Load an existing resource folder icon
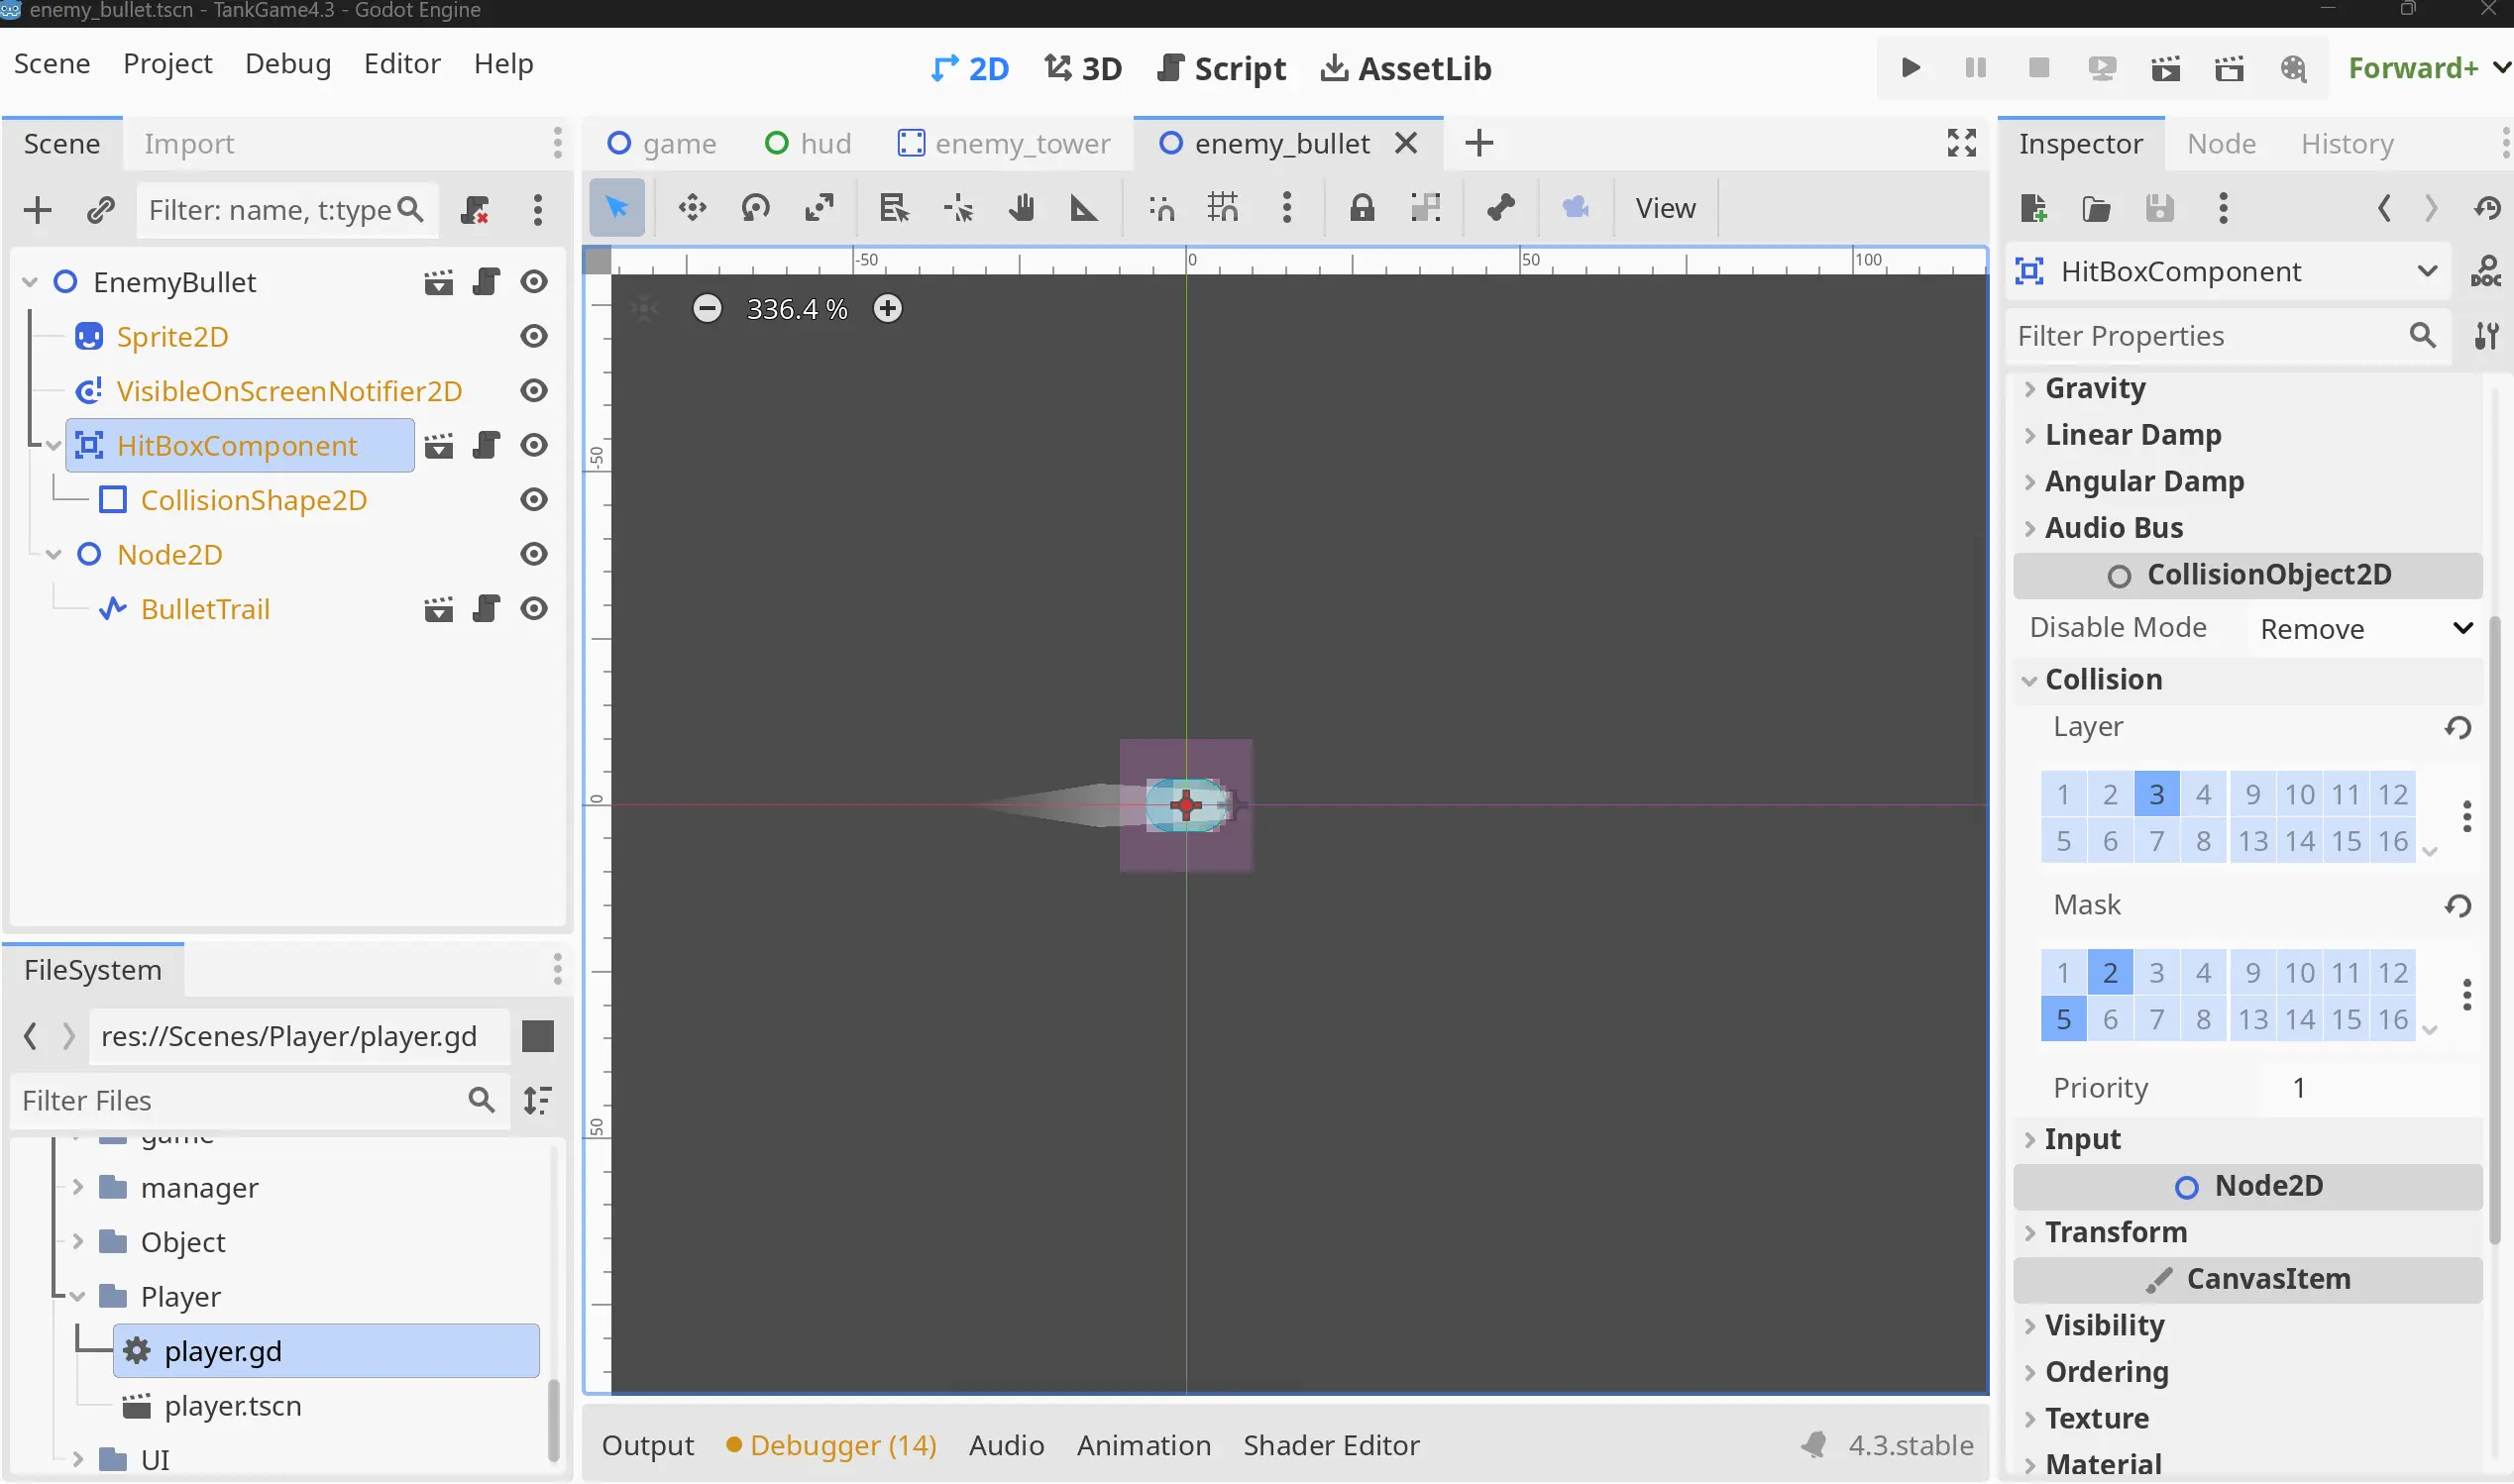The image size is (2514, 1484). (2096, 209)
